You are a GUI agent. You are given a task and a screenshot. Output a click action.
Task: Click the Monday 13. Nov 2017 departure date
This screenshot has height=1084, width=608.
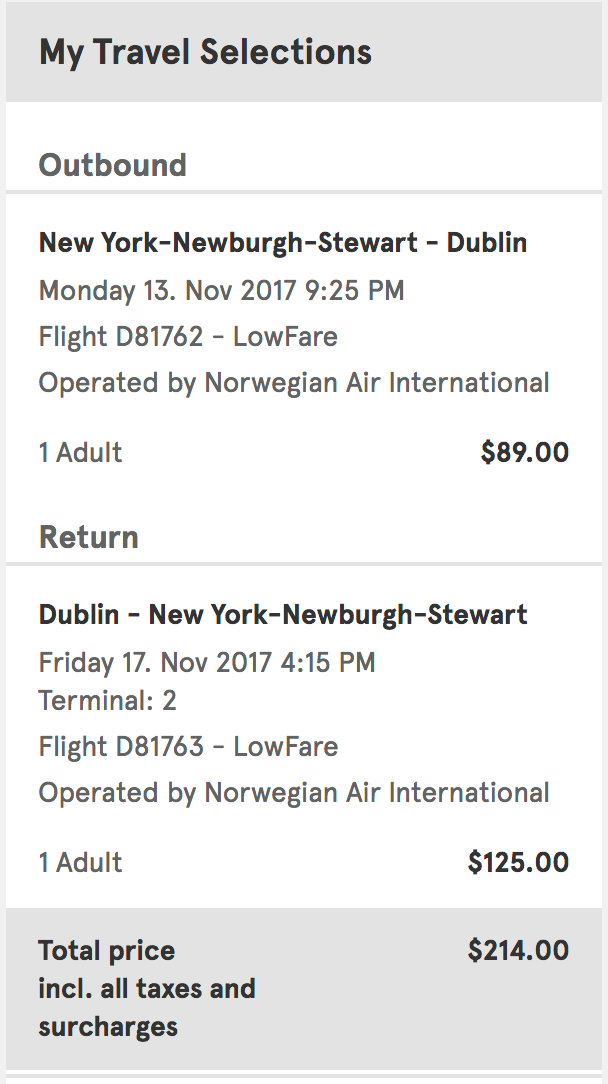tap(166, 291)
